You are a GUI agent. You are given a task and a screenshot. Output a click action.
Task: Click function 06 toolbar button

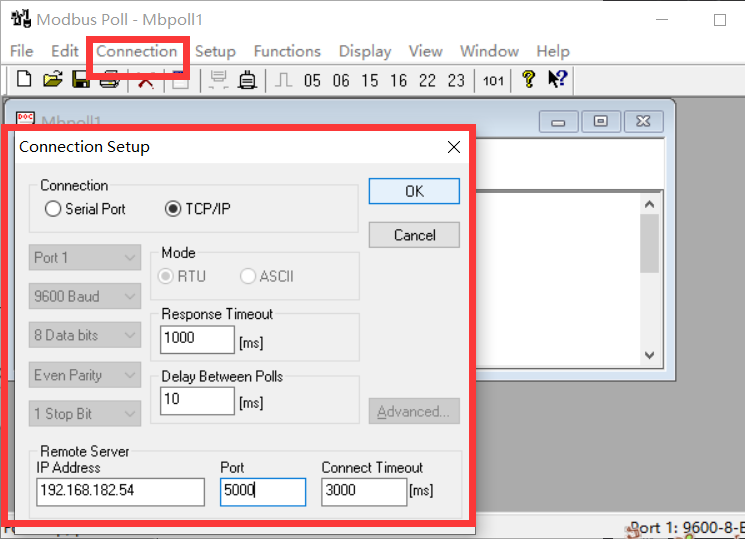[341, 80]
